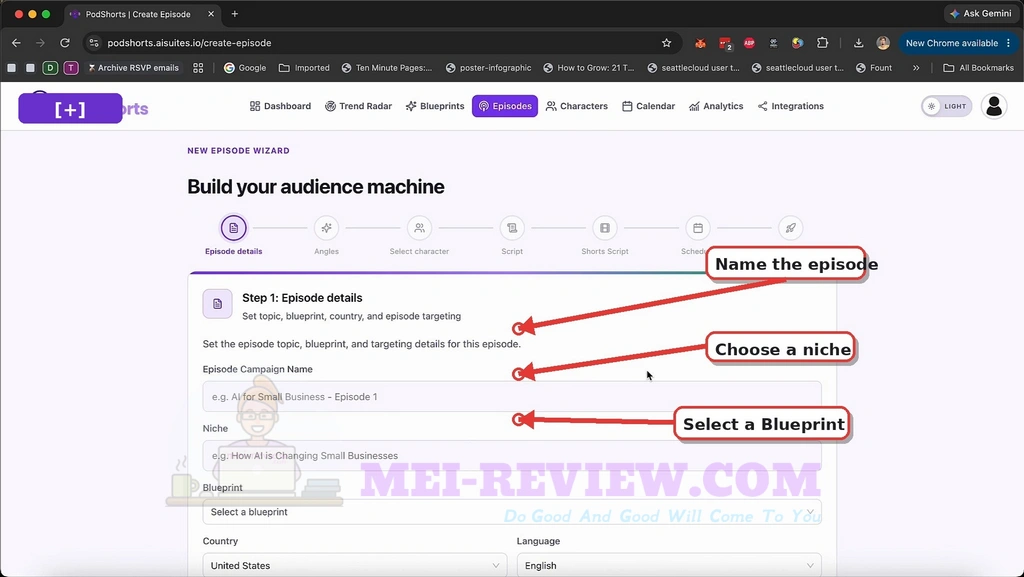1024x577 pixels.
Task: Click the Chrome profile avatar
Action: tap(883, 43)
